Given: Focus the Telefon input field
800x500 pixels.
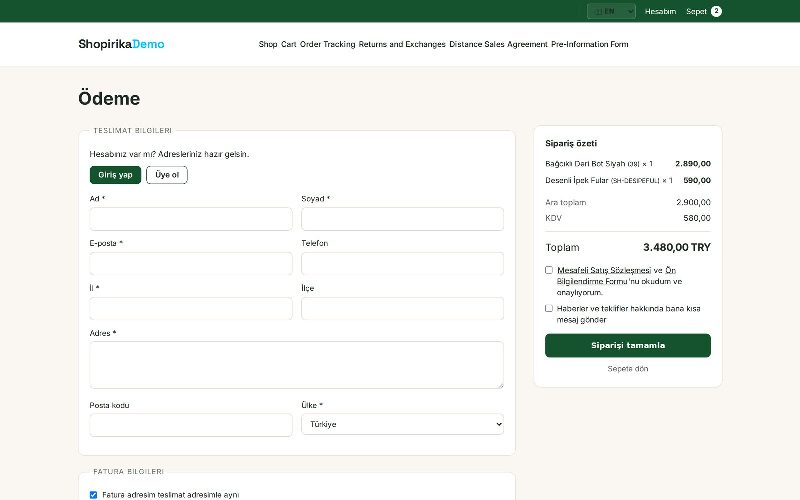Looking at the screenshot, I should tap(403, 264).
